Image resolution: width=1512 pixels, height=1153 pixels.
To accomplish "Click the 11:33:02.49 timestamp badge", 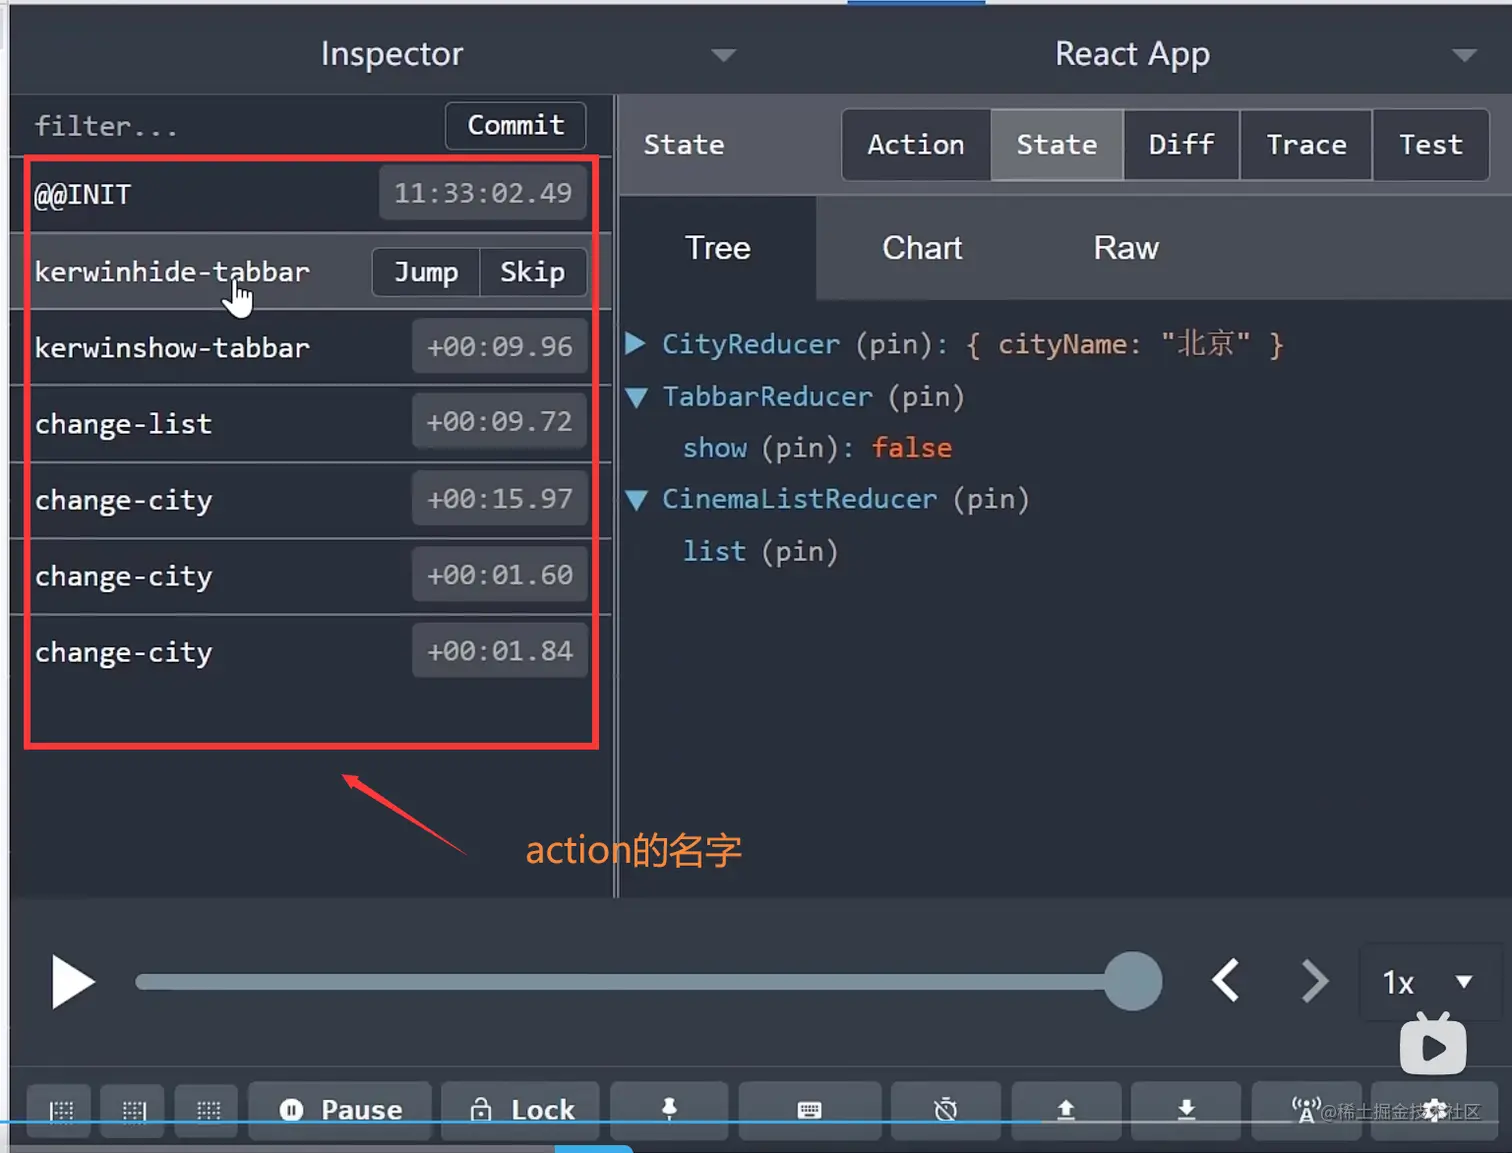I will point(483,193).
